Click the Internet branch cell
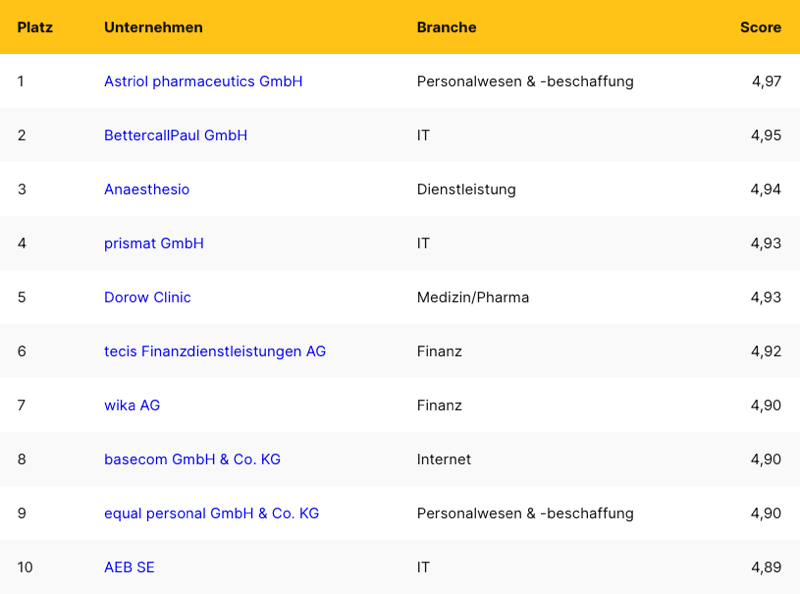 point(444,459)
